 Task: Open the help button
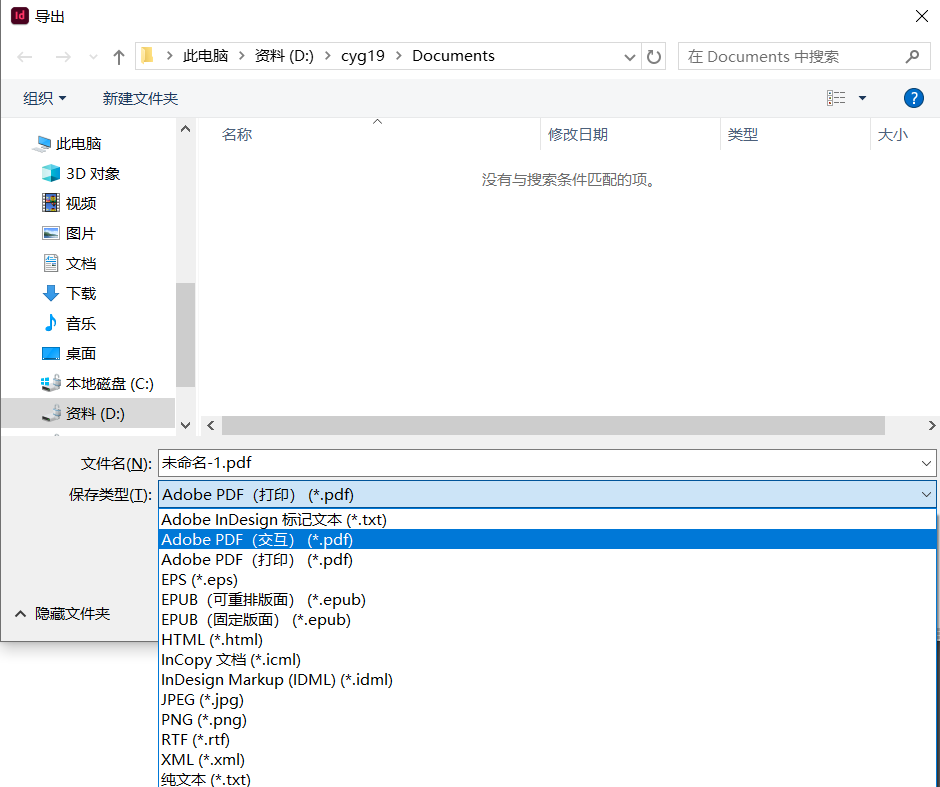coord(914,98)
